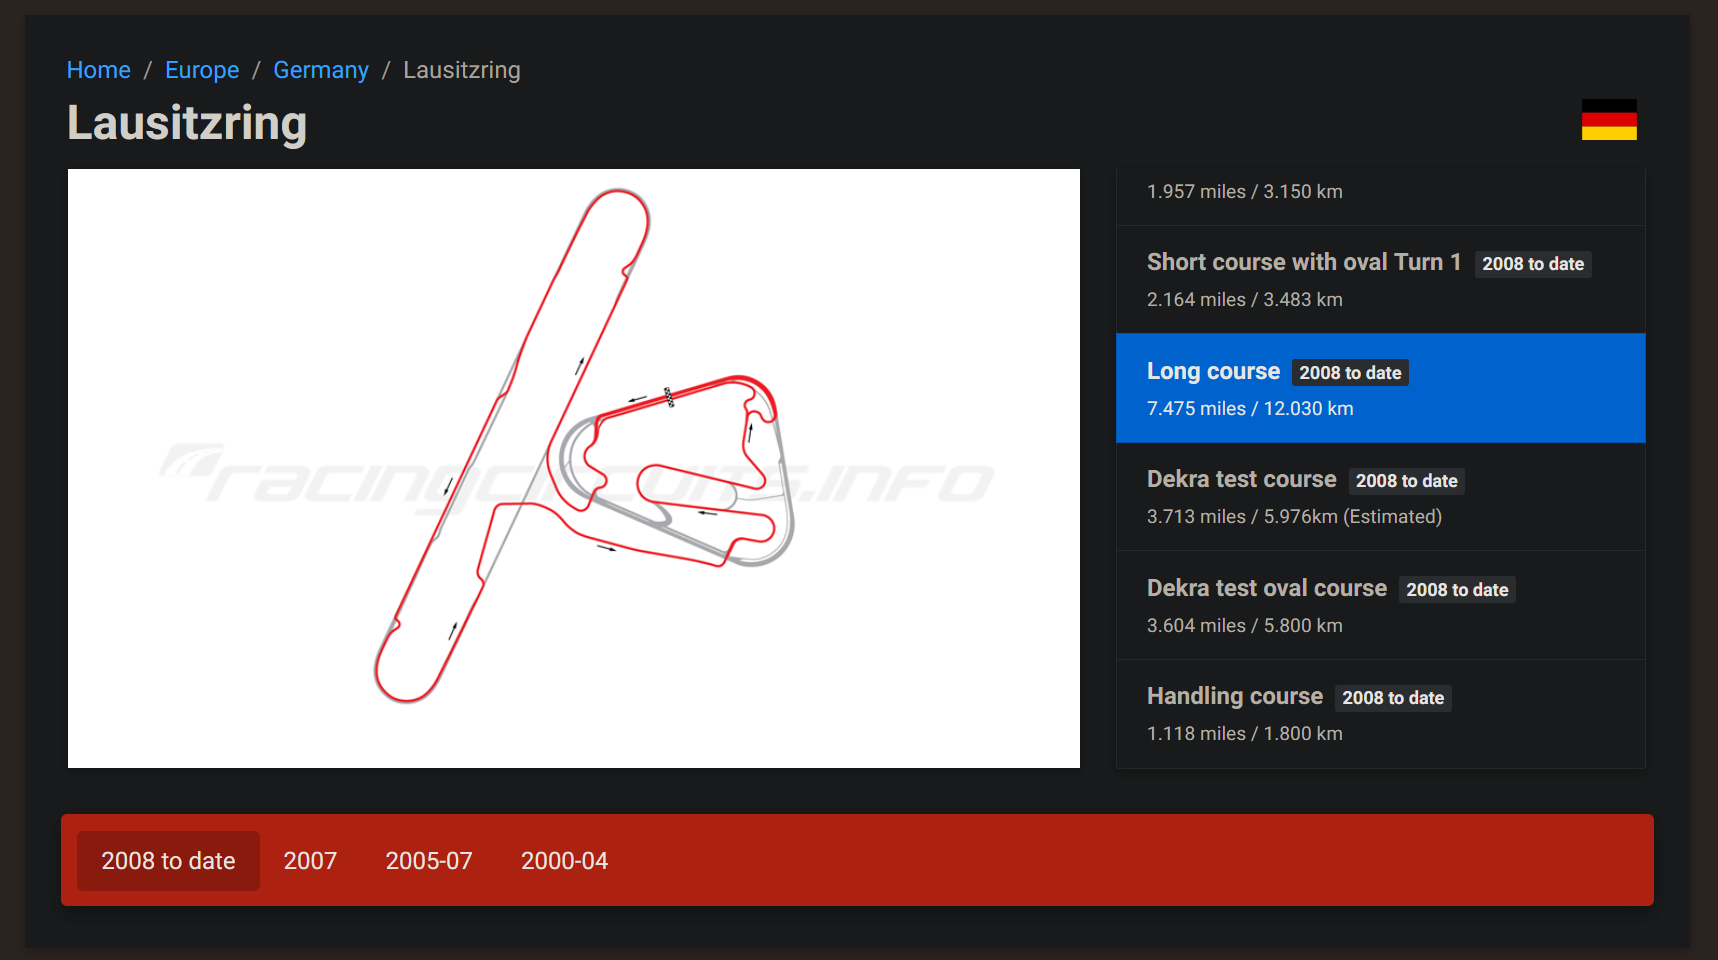This screenshot has height=960, width=1718.
Task: Open the Lausitzring track map image
Action: click(x=574, y=468)
